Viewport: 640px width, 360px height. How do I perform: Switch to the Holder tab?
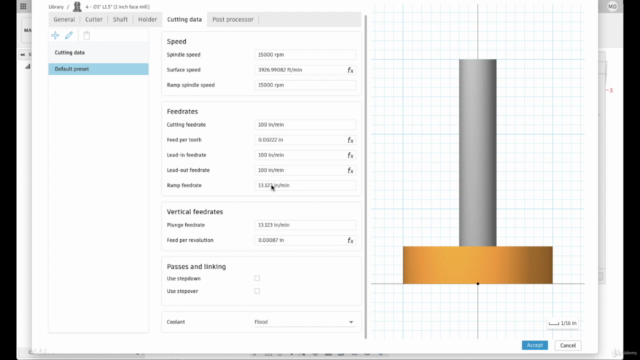(147, 19)
